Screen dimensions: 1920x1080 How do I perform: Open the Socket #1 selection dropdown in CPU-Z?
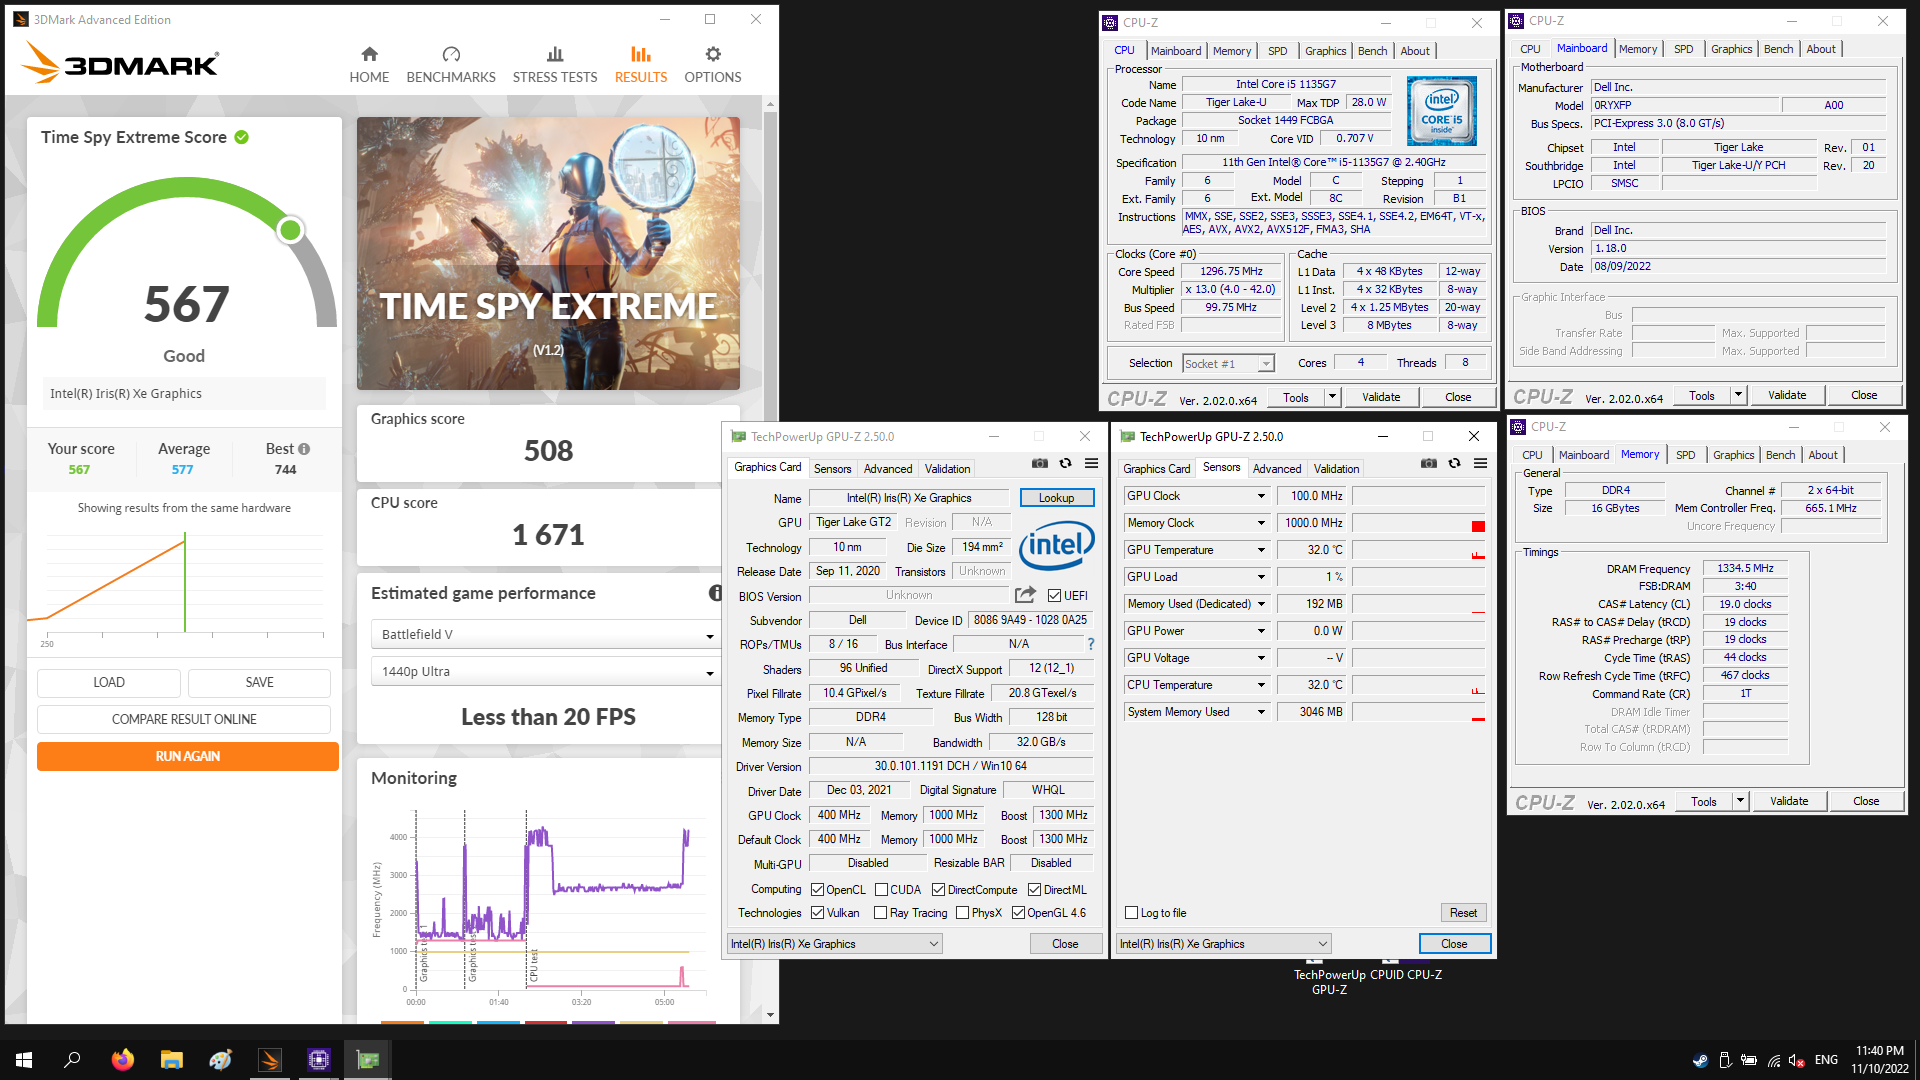pyautogui.click(x=1228, y=364)
